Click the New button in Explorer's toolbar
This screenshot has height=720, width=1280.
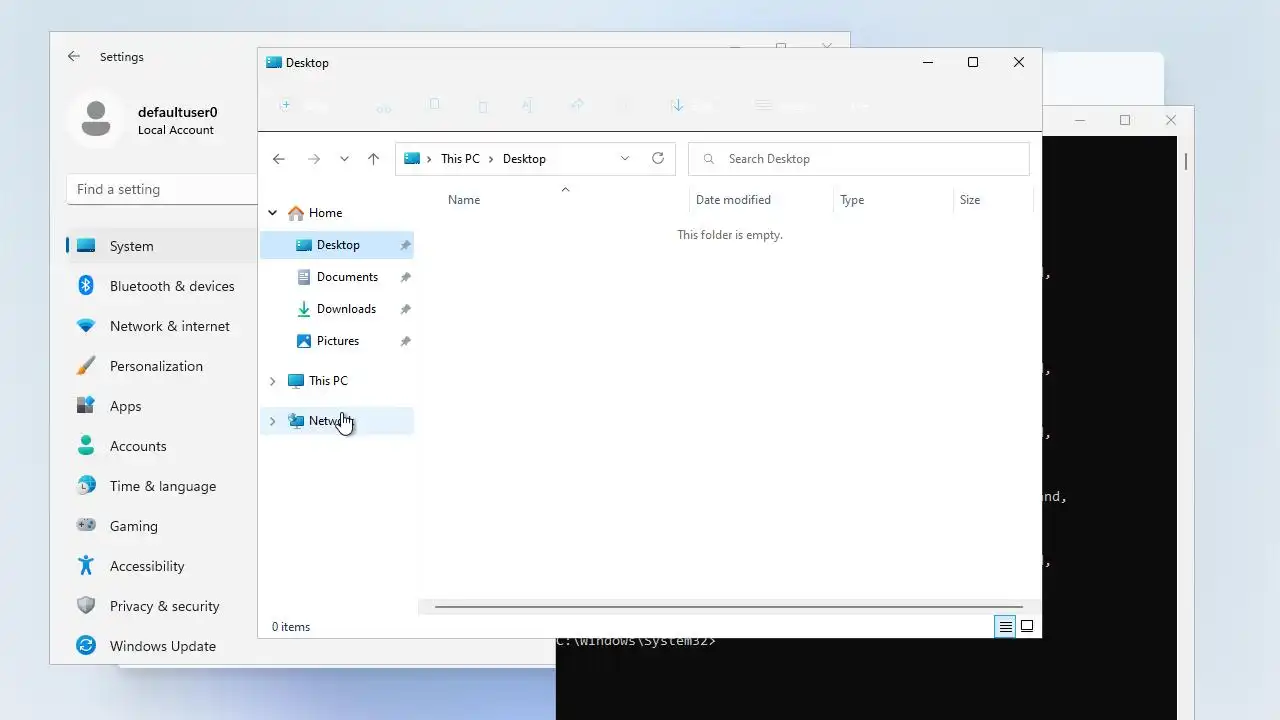click(x=304, y=105)
